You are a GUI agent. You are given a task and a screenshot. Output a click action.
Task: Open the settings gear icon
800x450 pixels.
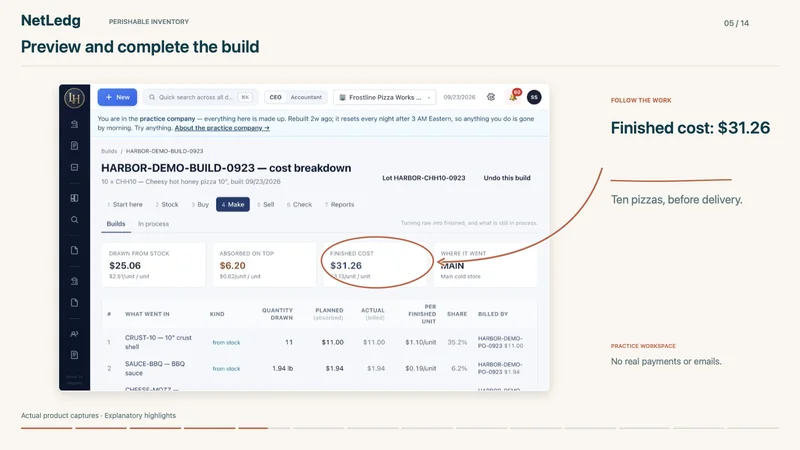(491, 97)
